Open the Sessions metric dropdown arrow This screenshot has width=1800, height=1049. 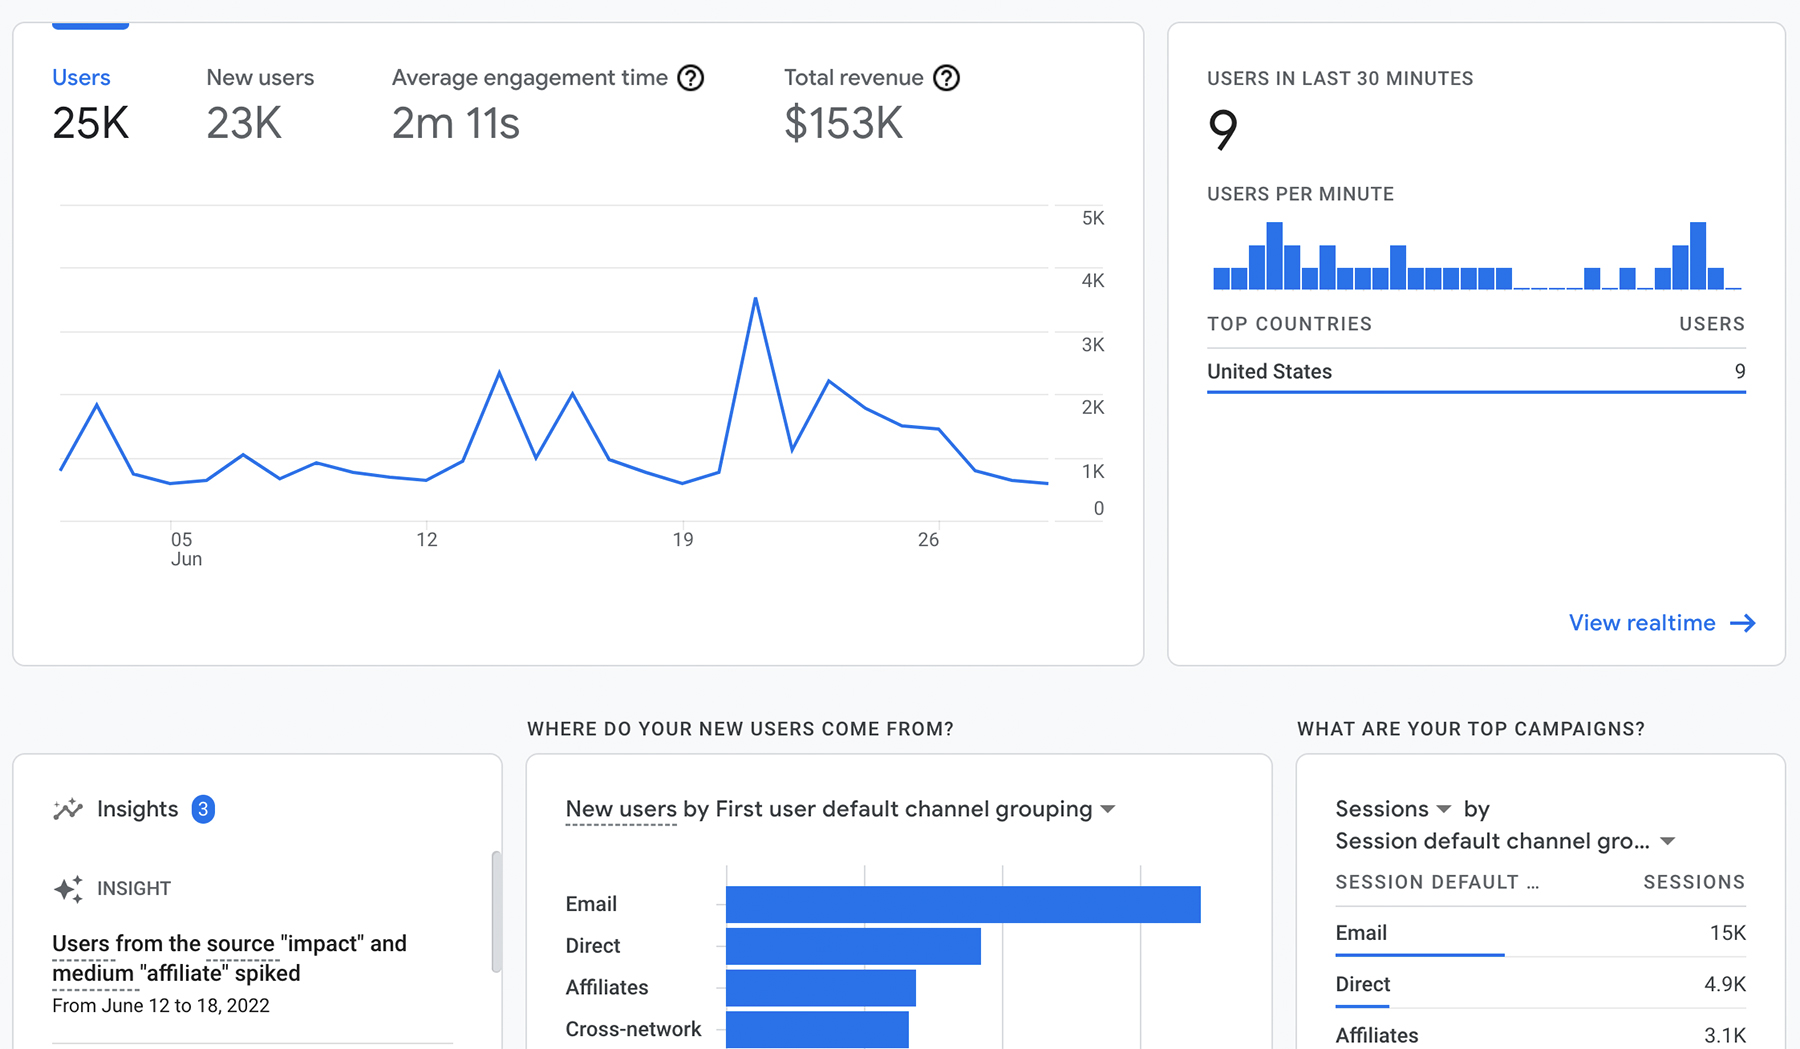click(1444, 809)
